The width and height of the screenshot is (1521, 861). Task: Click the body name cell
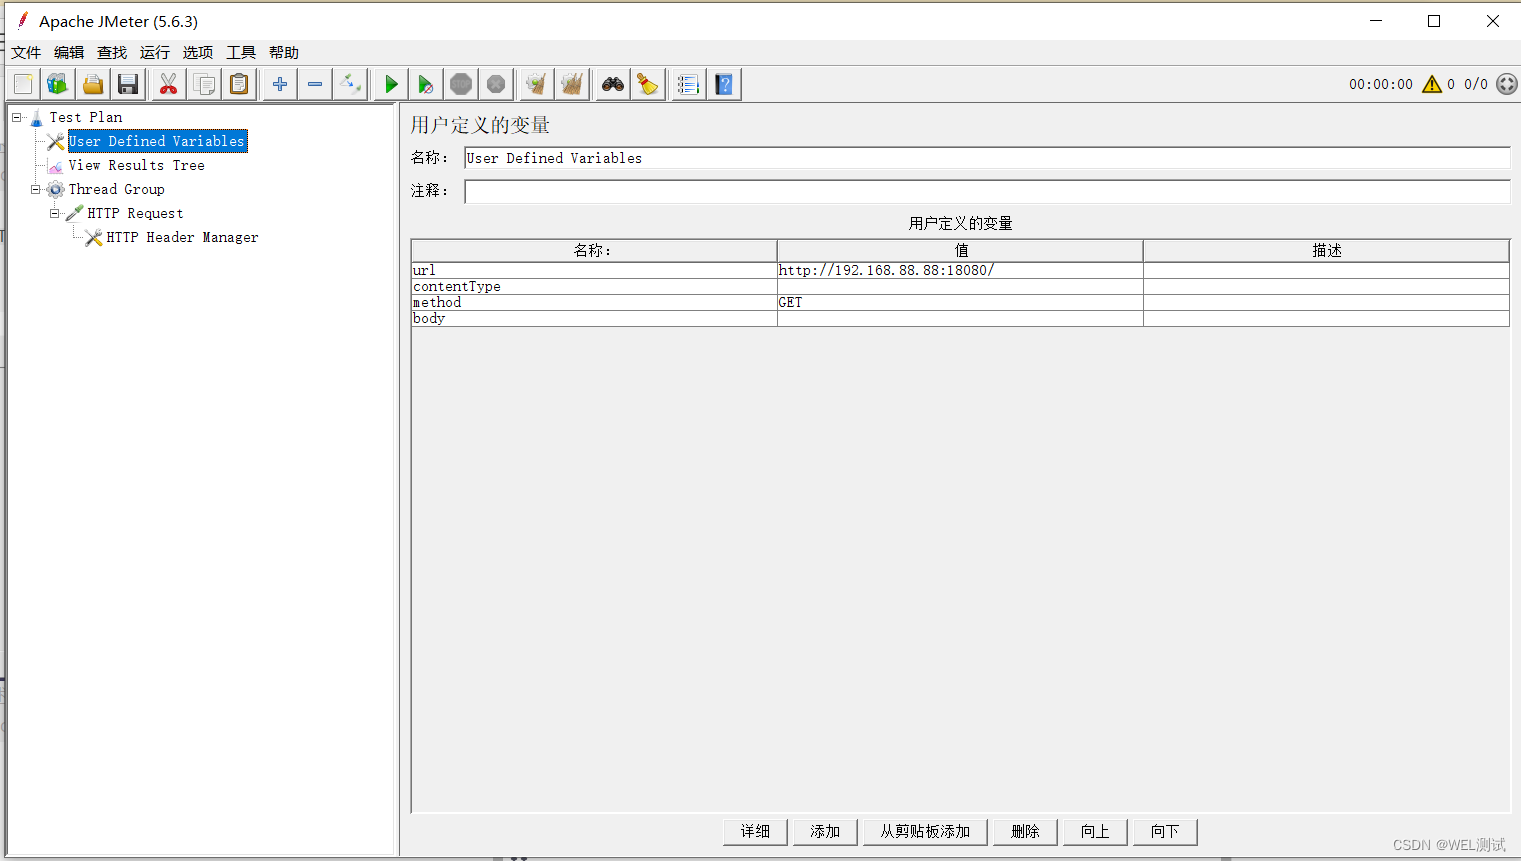(x=594, y=318)
